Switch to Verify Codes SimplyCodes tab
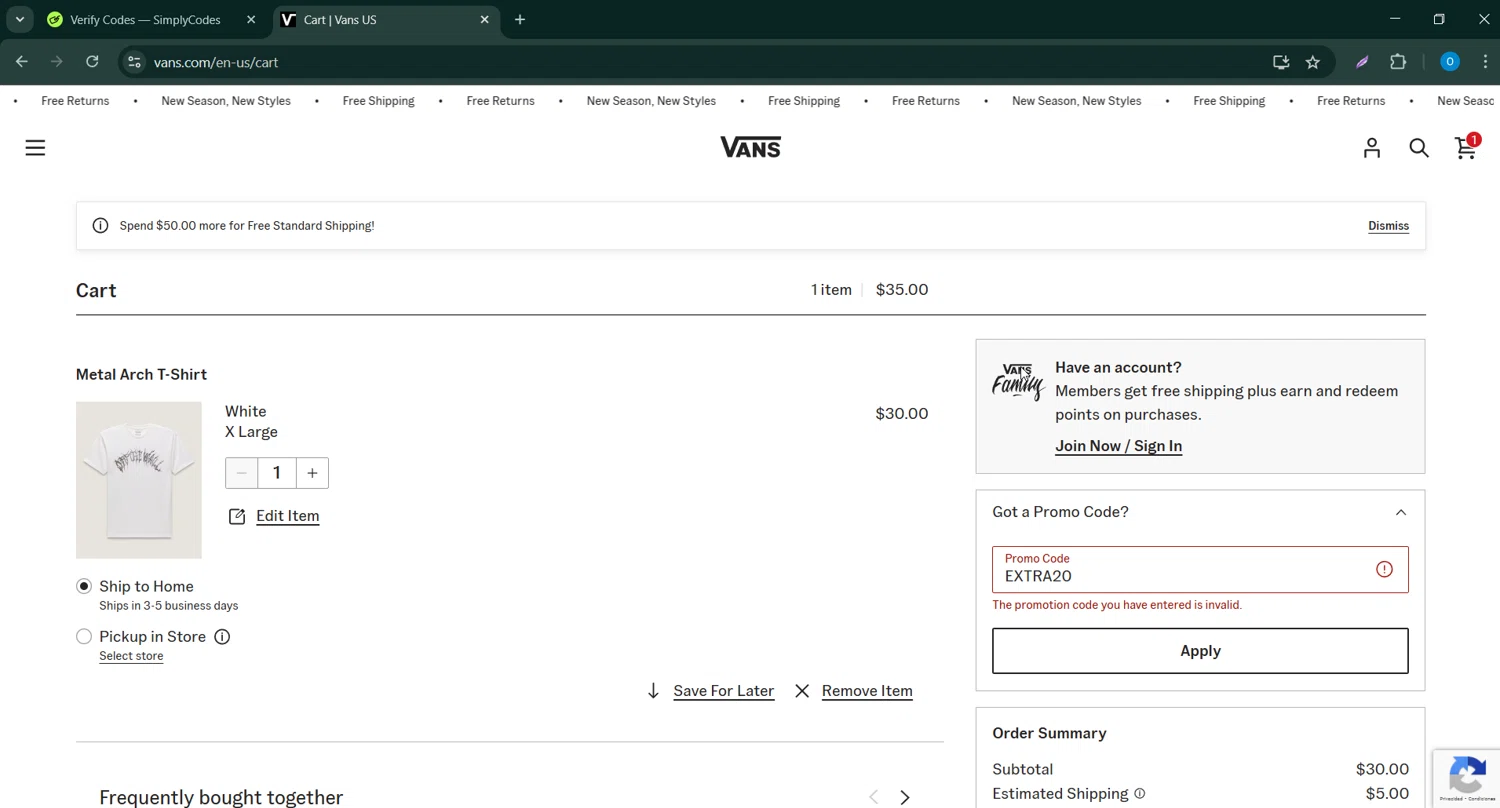The image size is (1500, 808). [145, 19]
